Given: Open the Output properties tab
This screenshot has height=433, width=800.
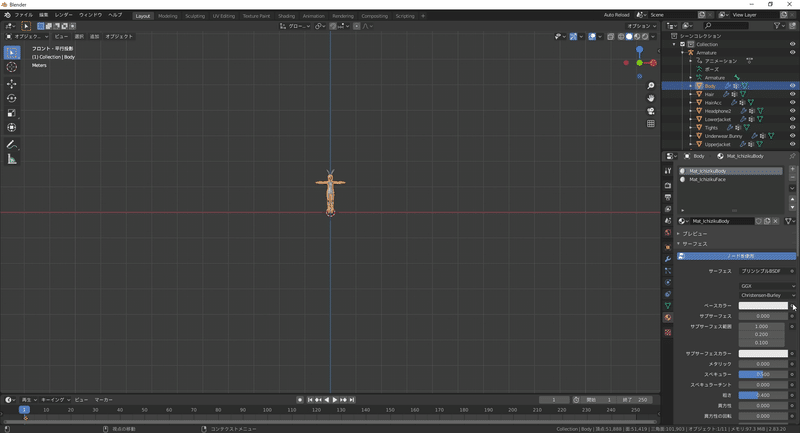Looking at the screenshot, I should pos(668,197).
